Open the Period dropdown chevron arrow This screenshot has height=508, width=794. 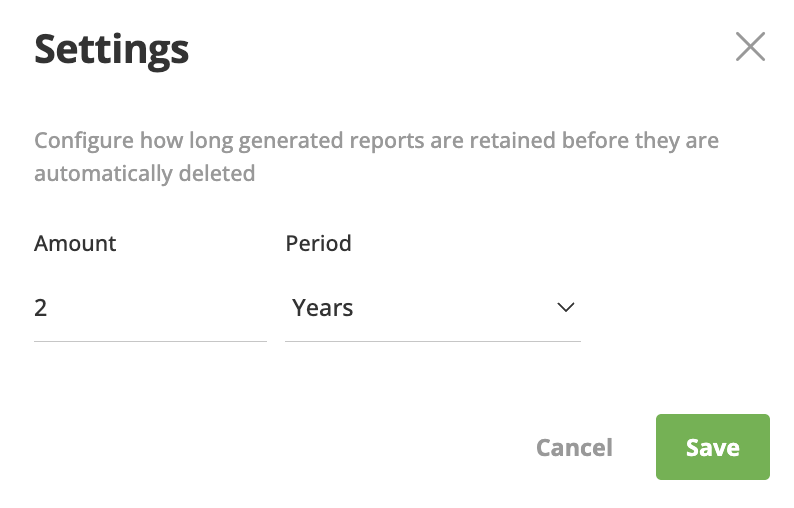[565, 307]
